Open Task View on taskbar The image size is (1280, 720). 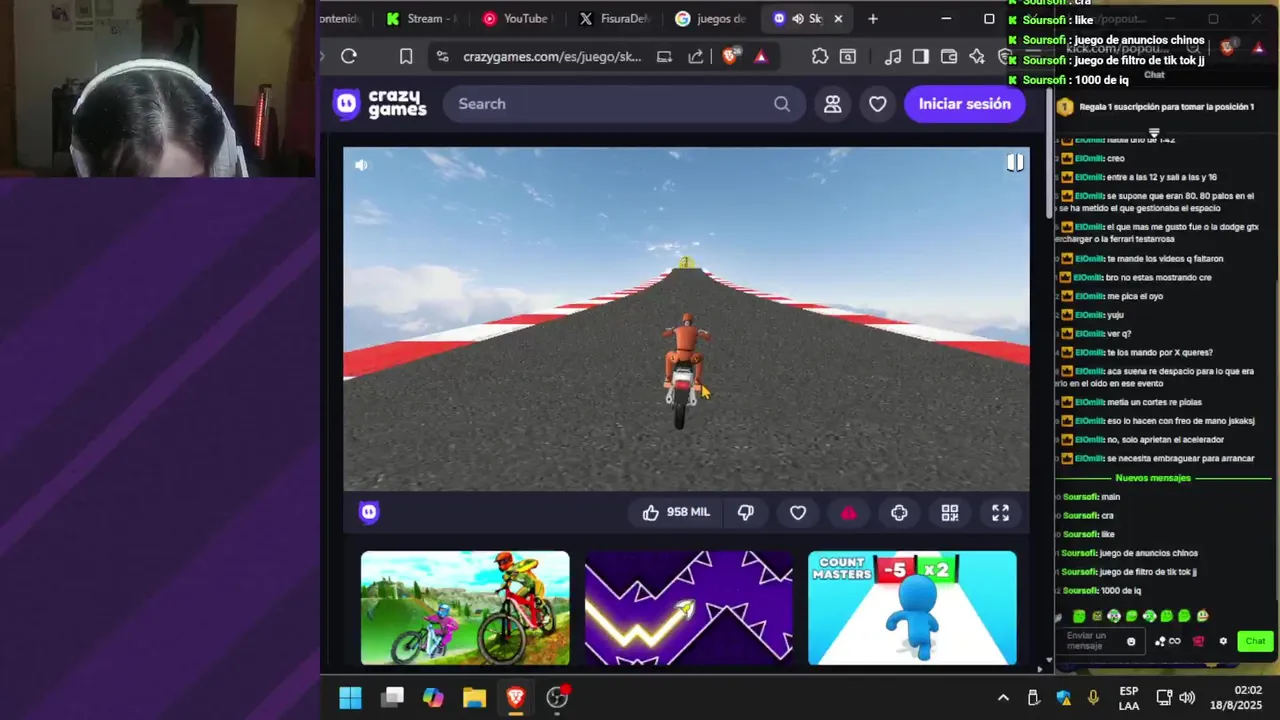point(392,697)
